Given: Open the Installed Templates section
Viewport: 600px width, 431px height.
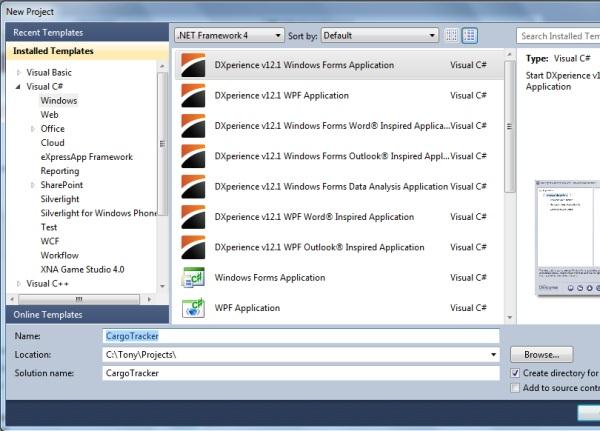Looking at the screenshot, I should click(x=88, y=51).
